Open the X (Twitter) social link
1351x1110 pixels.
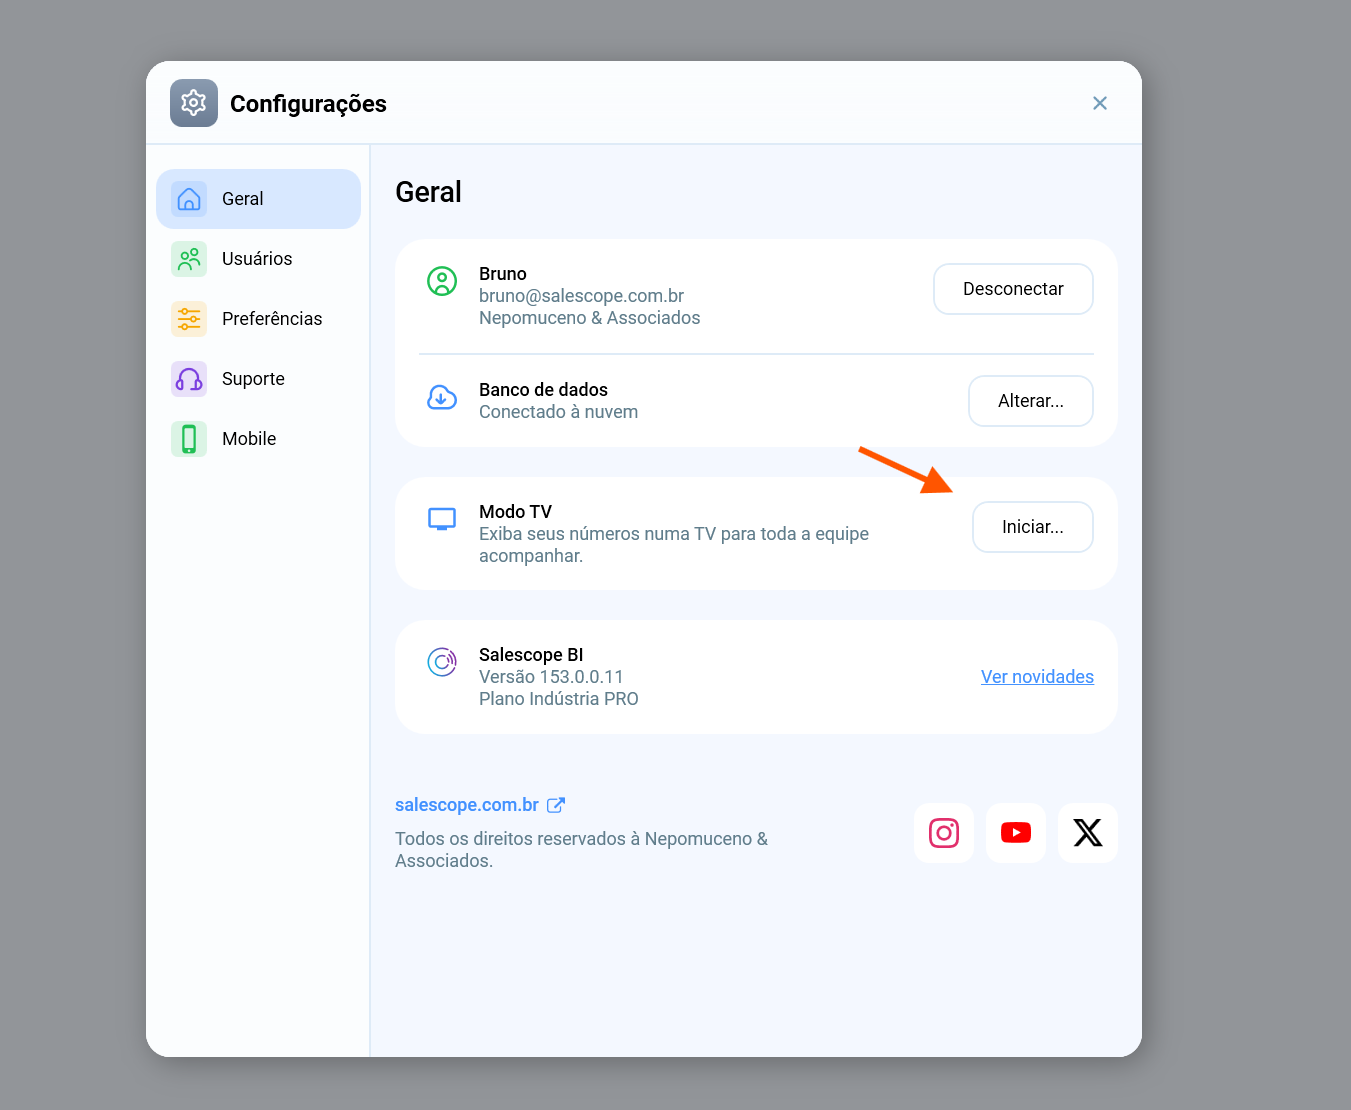click(1088, 833)
